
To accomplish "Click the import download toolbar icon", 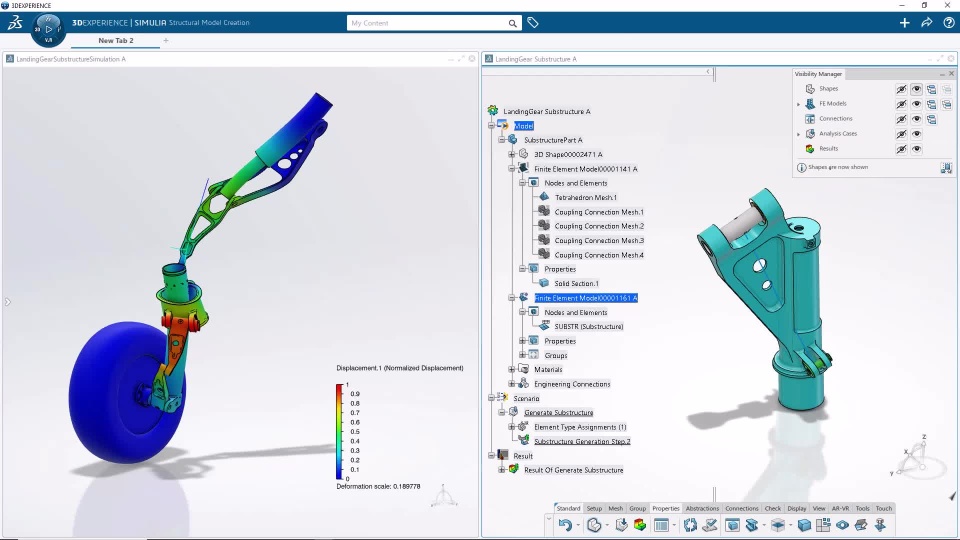I will coord(621,525).
